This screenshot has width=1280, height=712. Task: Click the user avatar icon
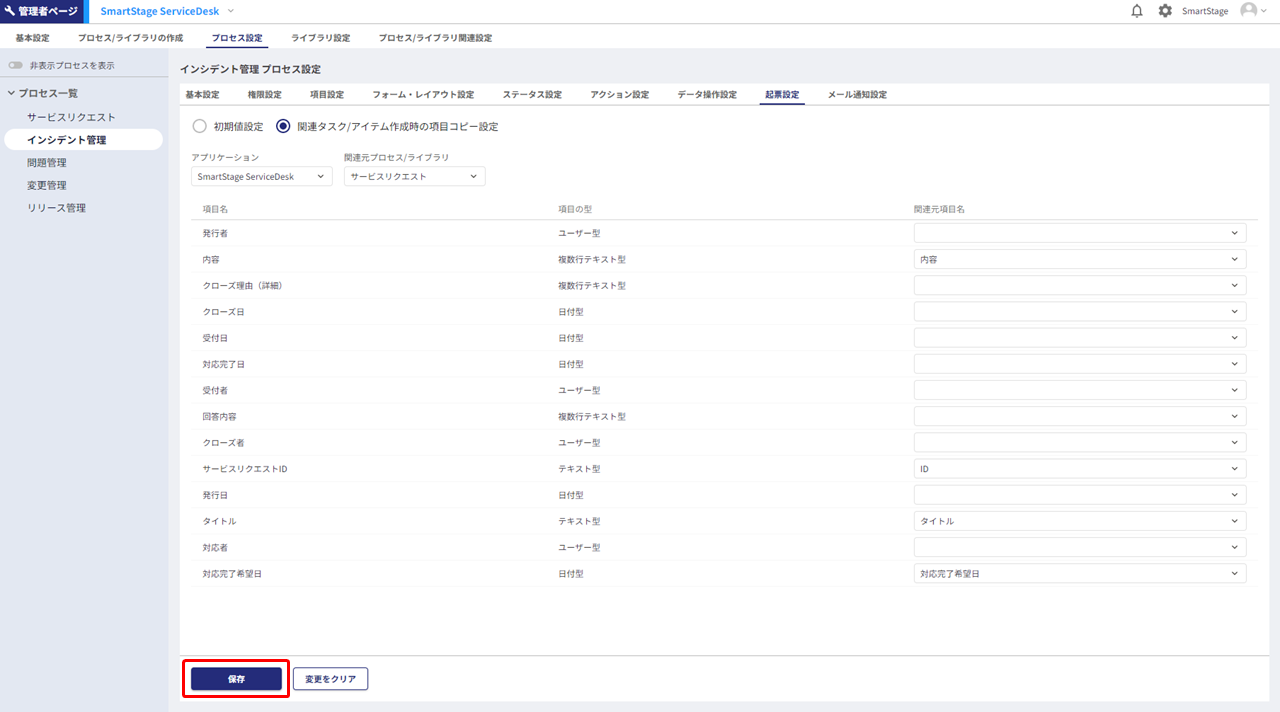click(1248, 11)
